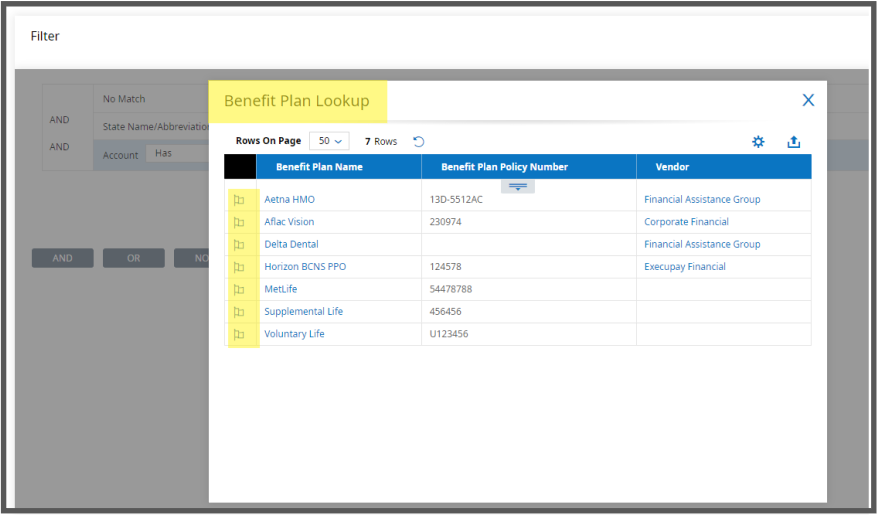Click the Vendor column header
Viewport: 879px width, 515px height.
[x=672, y=167]
